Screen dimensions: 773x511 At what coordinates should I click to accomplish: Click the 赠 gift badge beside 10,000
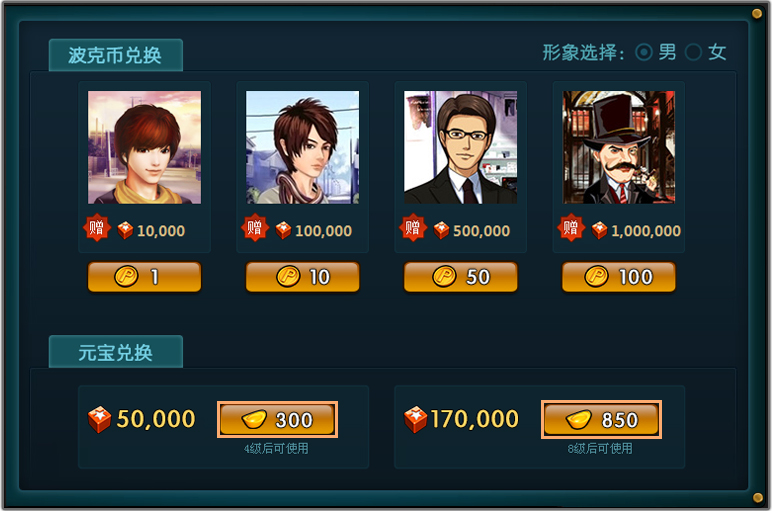click(x=97, y=228)
